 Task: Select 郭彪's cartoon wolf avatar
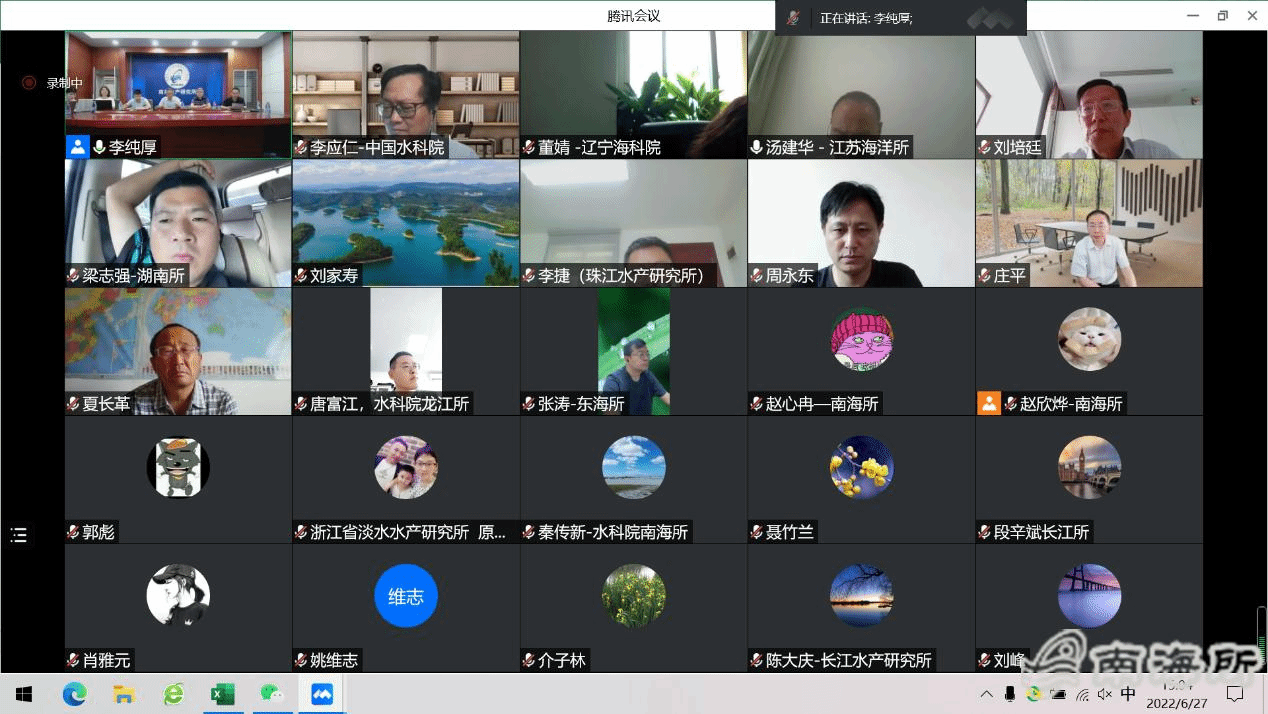pos(178,468)
